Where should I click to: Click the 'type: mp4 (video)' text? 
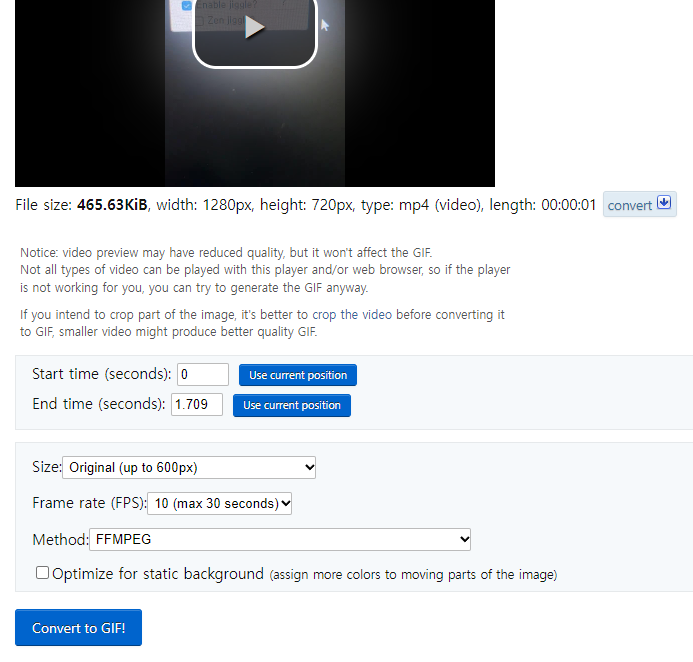pyautogui.click(x=421, y=205)
